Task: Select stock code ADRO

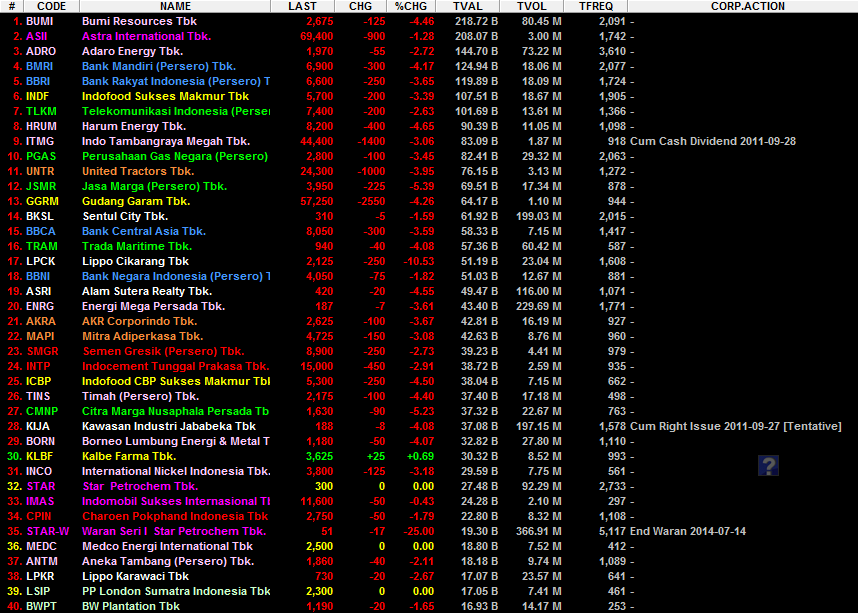Action: [41, 51]
